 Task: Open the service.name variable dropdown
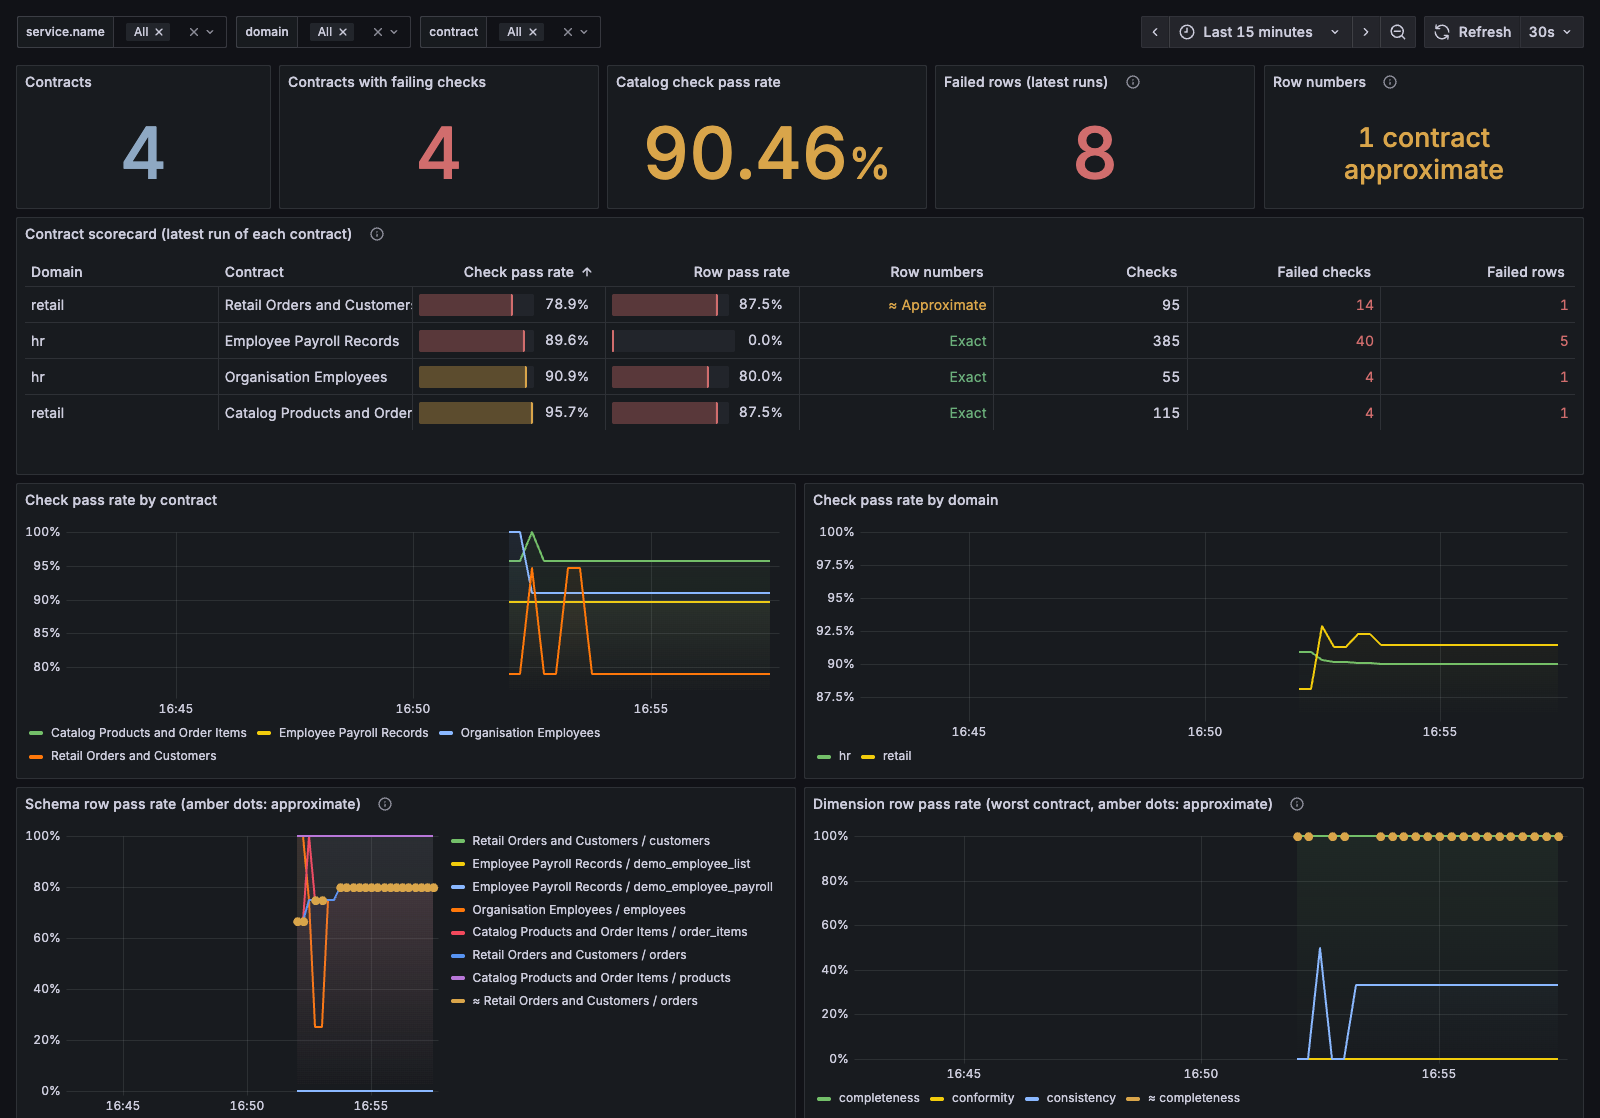[210, 32]
